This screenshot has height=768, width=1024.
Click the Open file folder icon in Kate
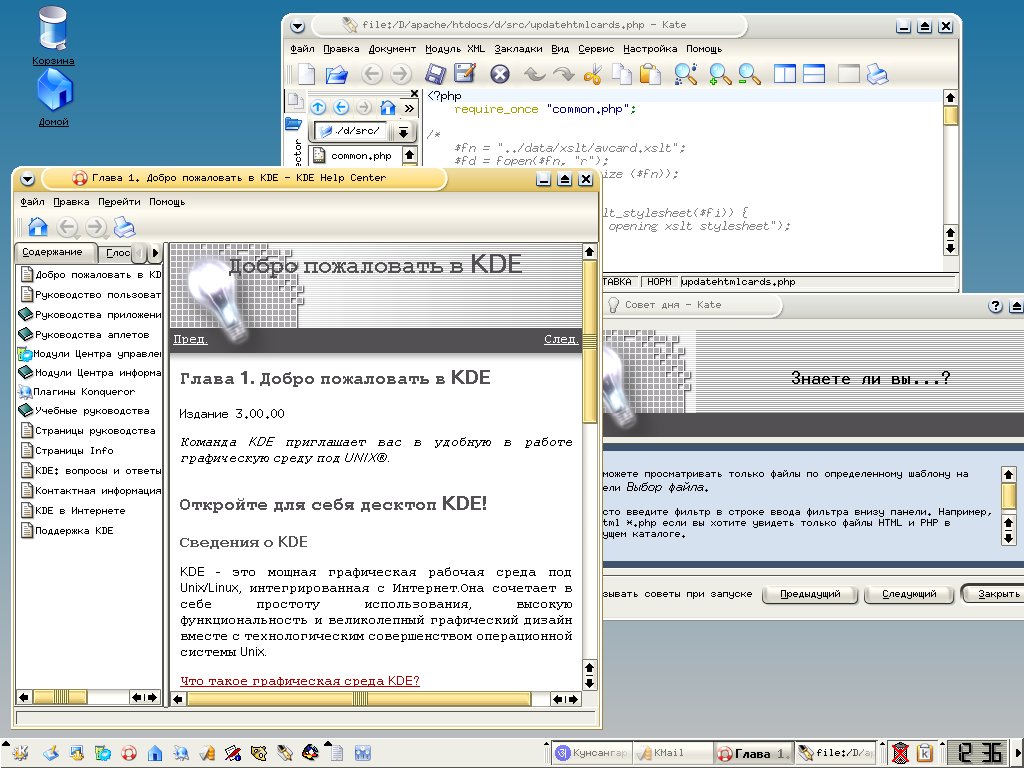pos(336,74)
